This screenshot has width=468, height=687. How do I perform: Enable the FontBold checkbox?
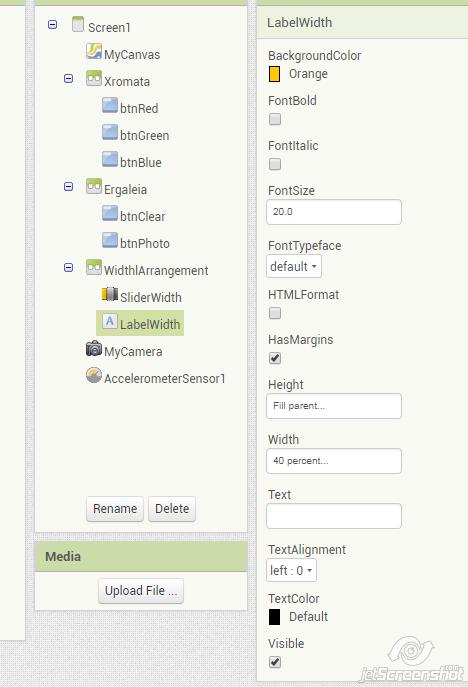pyautogui.click(x=275, y=119)
